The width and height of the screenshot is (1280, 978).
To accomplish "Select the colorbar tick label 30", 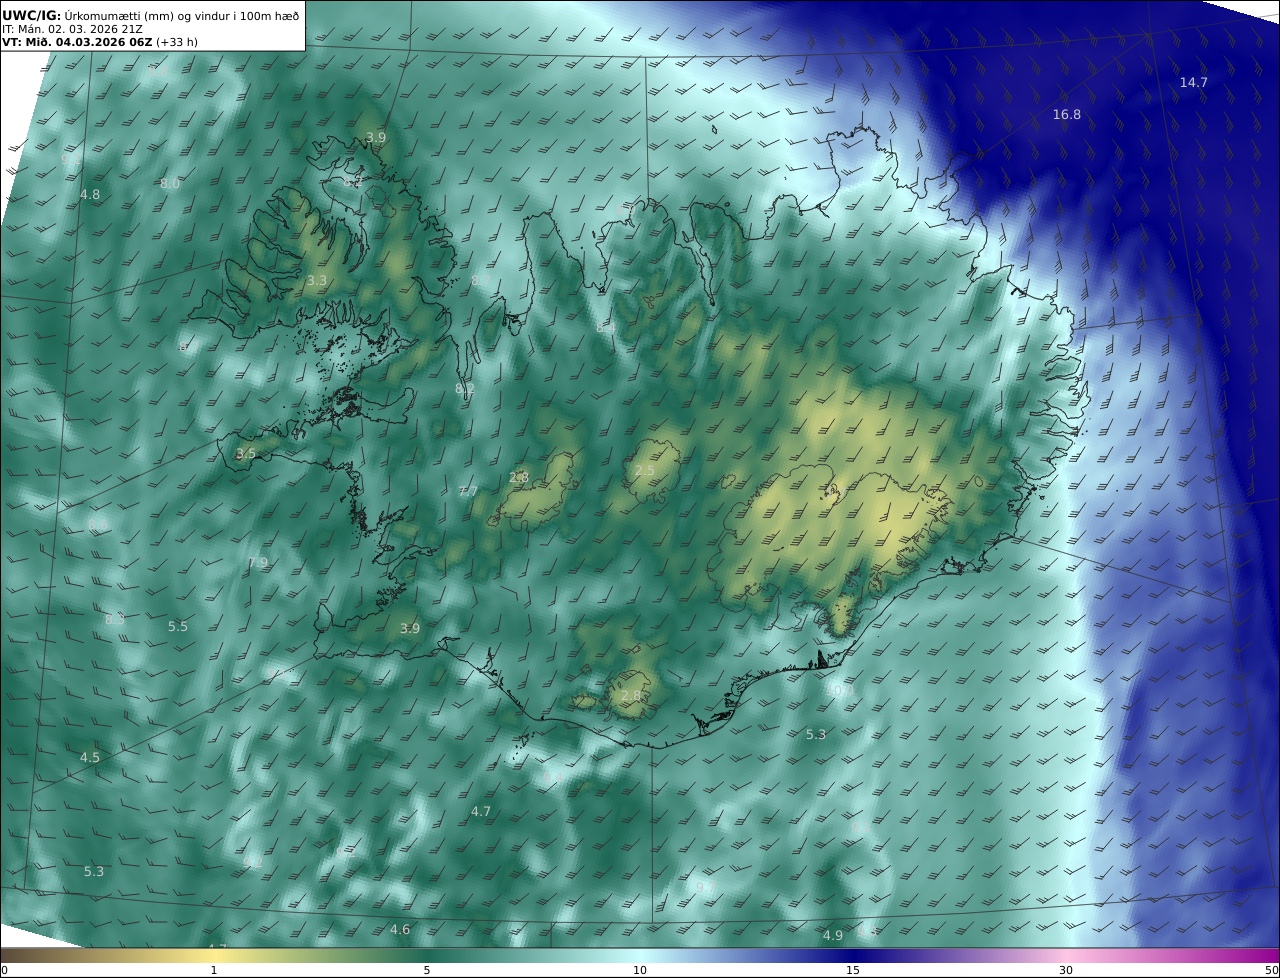I will click(x=1066, y=970).
